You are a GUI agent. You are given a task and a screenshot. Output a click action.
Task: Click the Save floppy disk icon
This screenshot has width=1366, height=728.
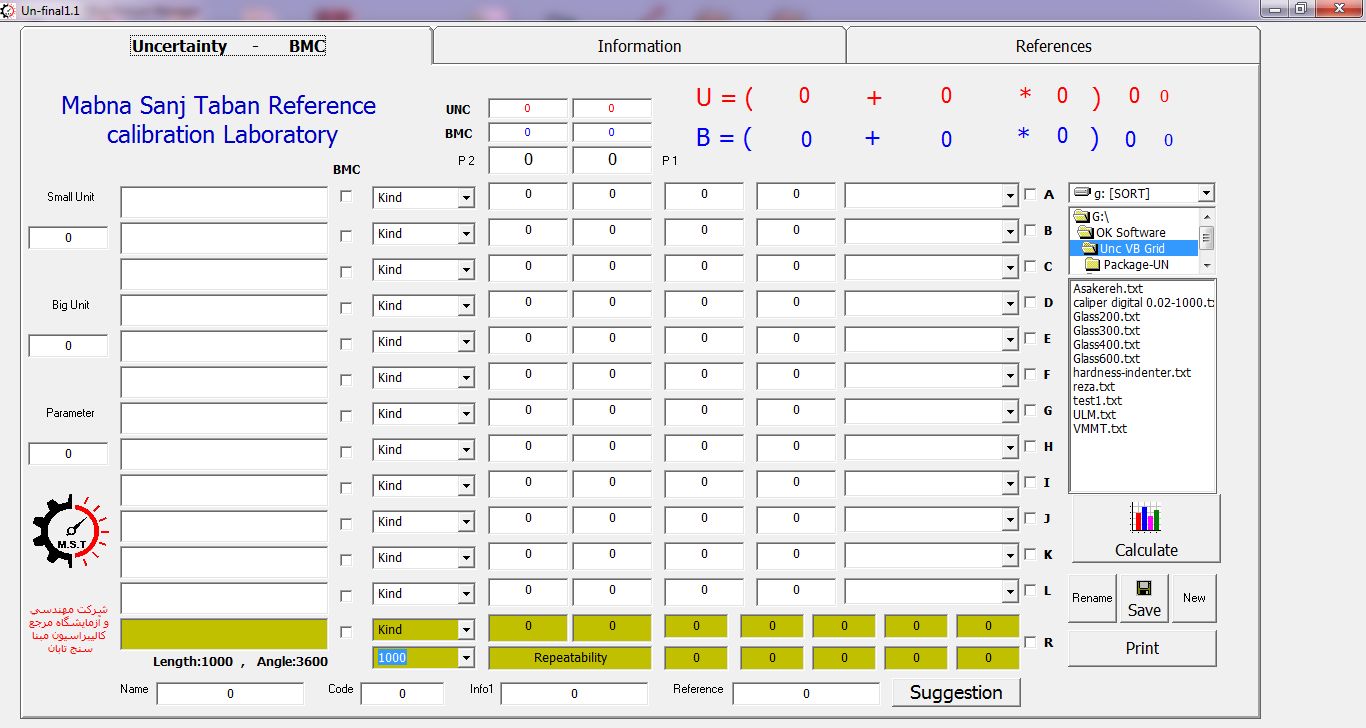point(1144,588)
